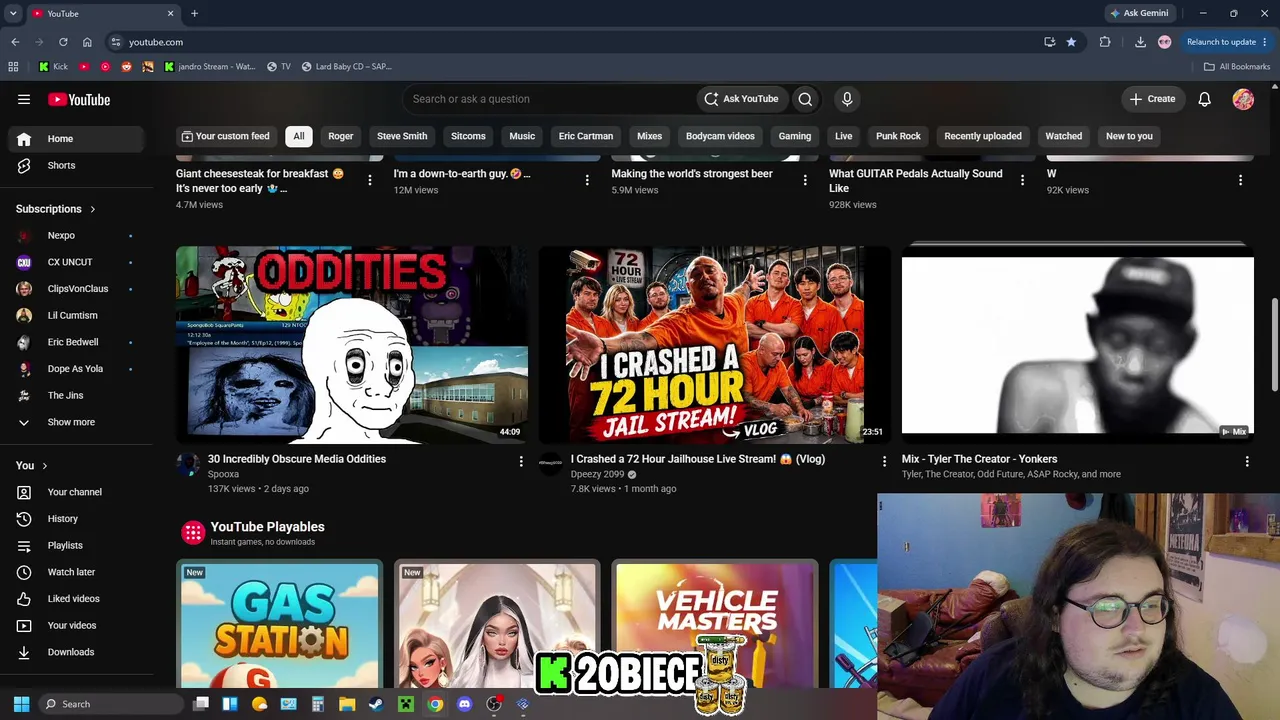Bookmark this page with the star
1280x720 pixels.
1071,42
